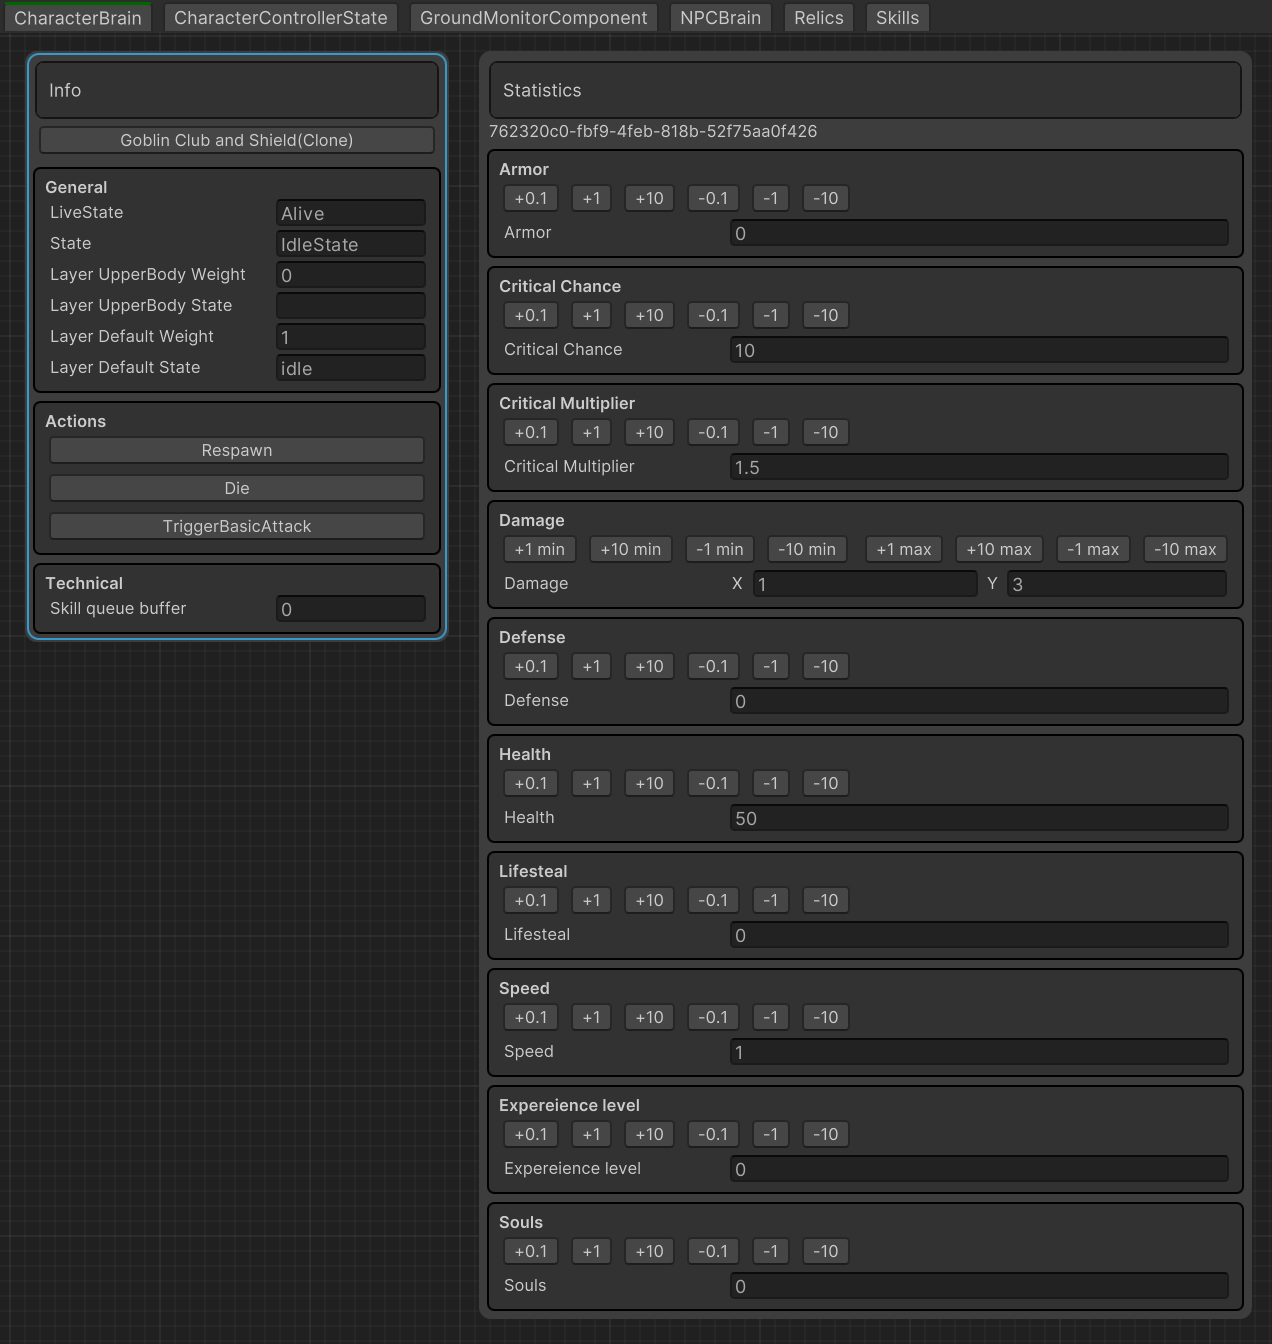Focus the Damage Y value field
Viewport: 1272px width, 1344px height.
point(1116,584)
